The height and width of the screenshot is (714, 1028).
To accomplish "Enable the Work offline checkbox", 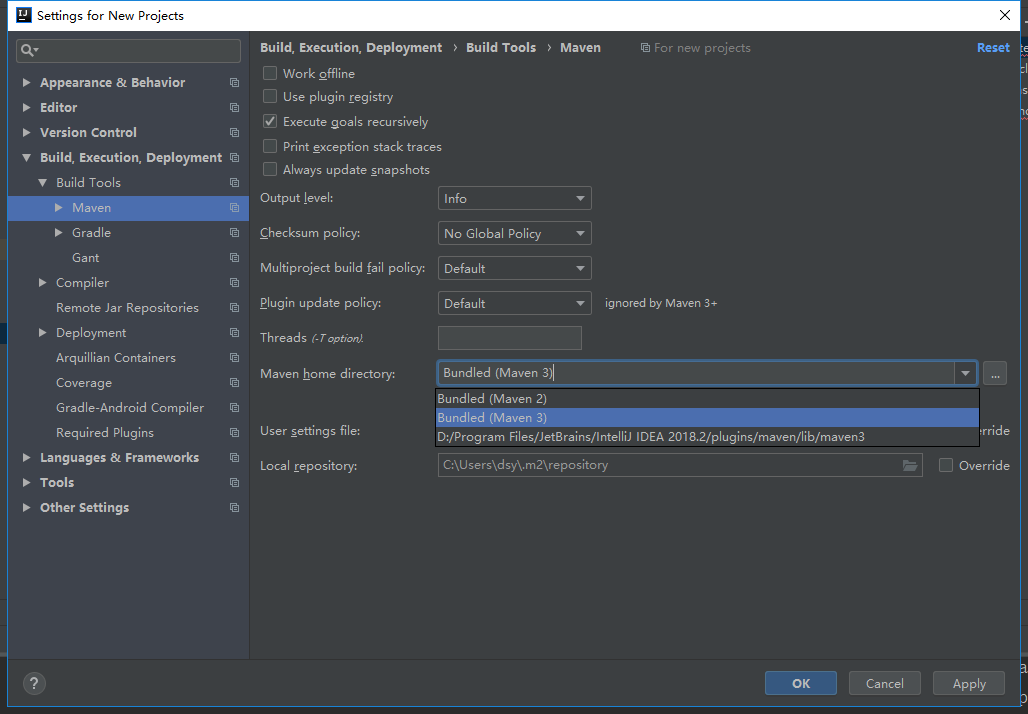I will coord(269,73).
